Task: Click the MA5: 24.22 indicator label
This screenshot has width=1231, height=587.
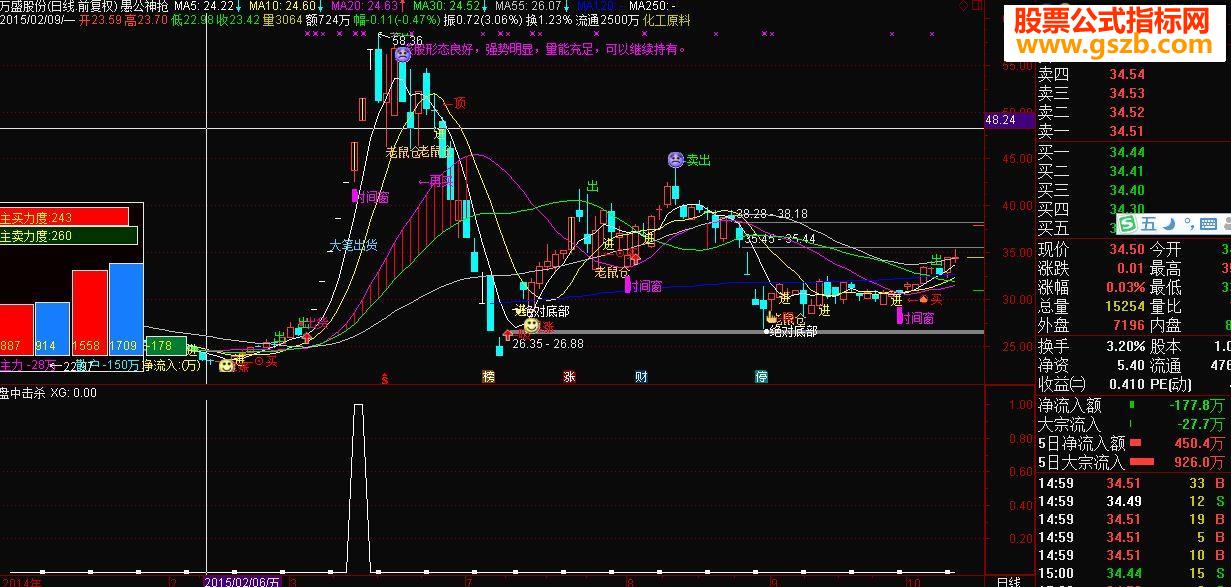Action: (x=209, y=7)
